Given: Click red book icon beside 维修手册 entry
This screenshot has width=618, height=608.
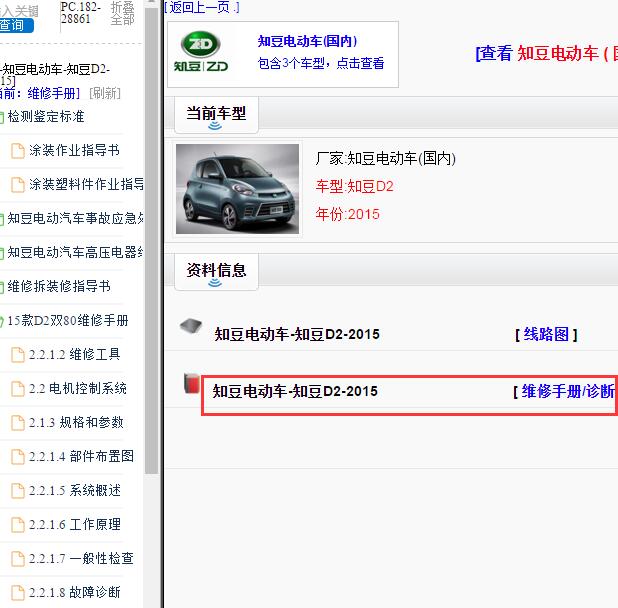Looking at the screenshot, I should click(x=192, y=383).
